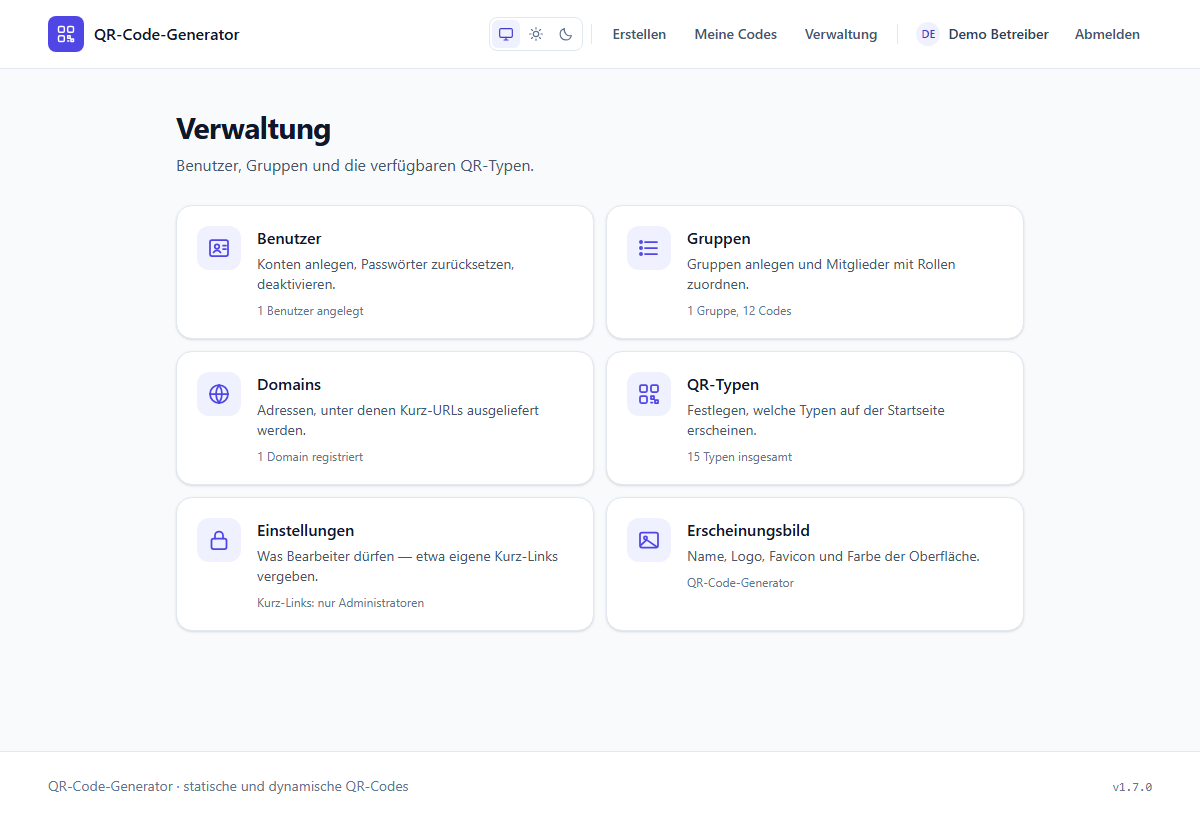Open the Einstellungen card title
Image resolution: width=1200 pixels, height=820 pixels.
pyautogui.click(x=306, y=531)
